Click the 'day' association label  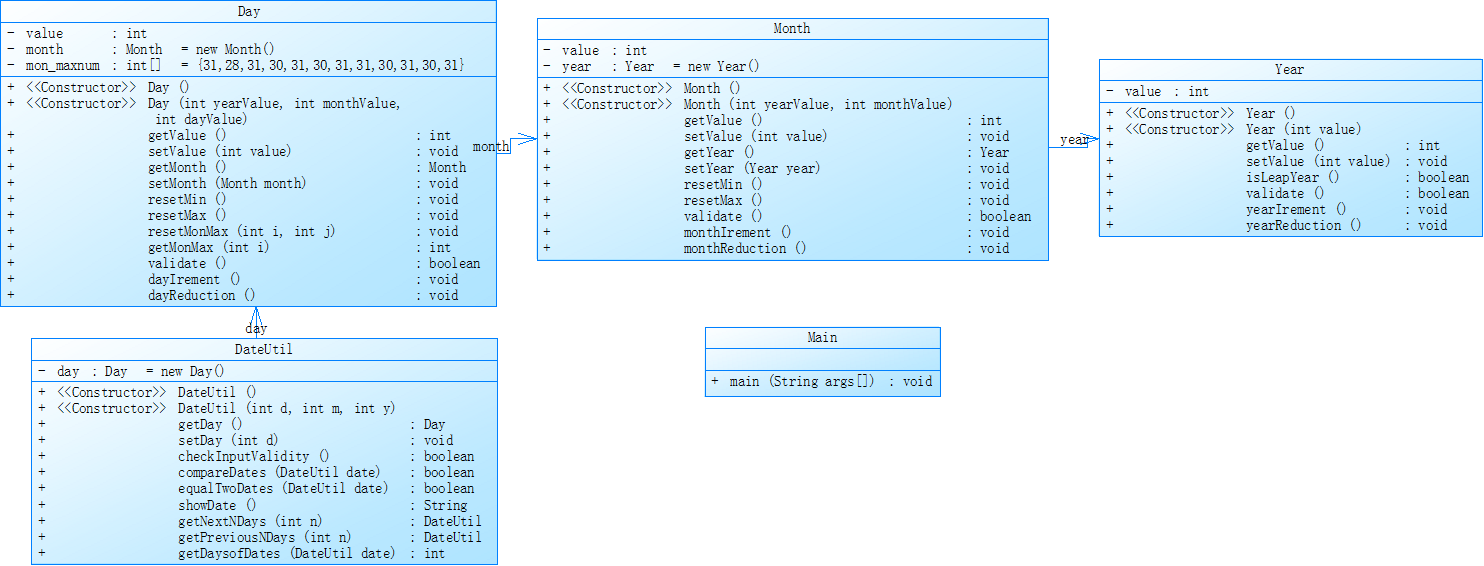click(256, 328)
